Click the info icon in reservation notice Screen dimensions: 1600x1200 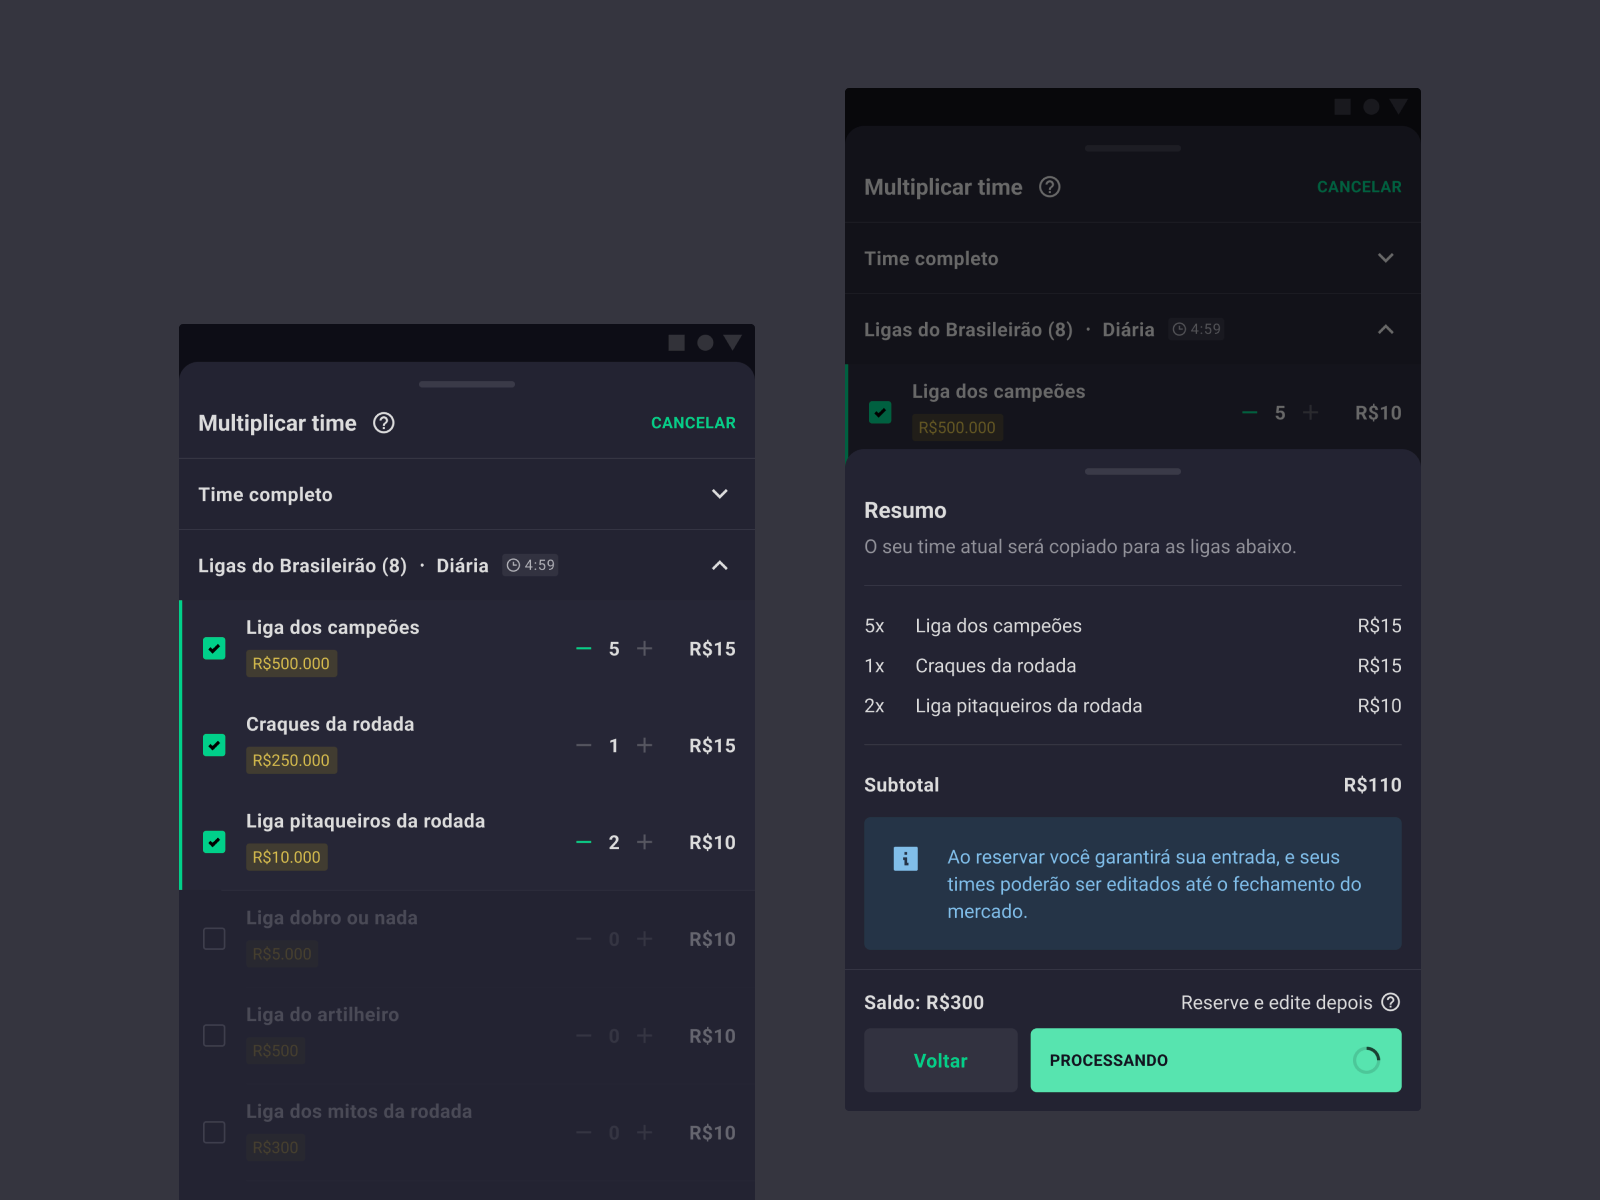pos(905,858)
